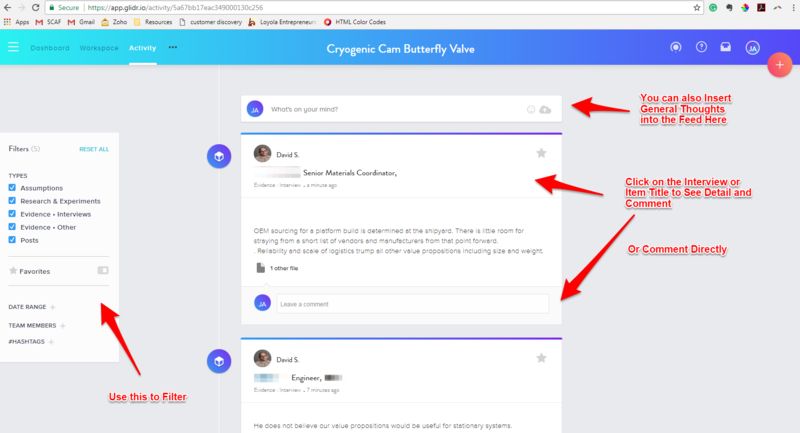The height and width of the screenshot is (433, 800).
Task: Star David S.'s Senior Materials Coordinator post
Action: click(x=541, y=153)
